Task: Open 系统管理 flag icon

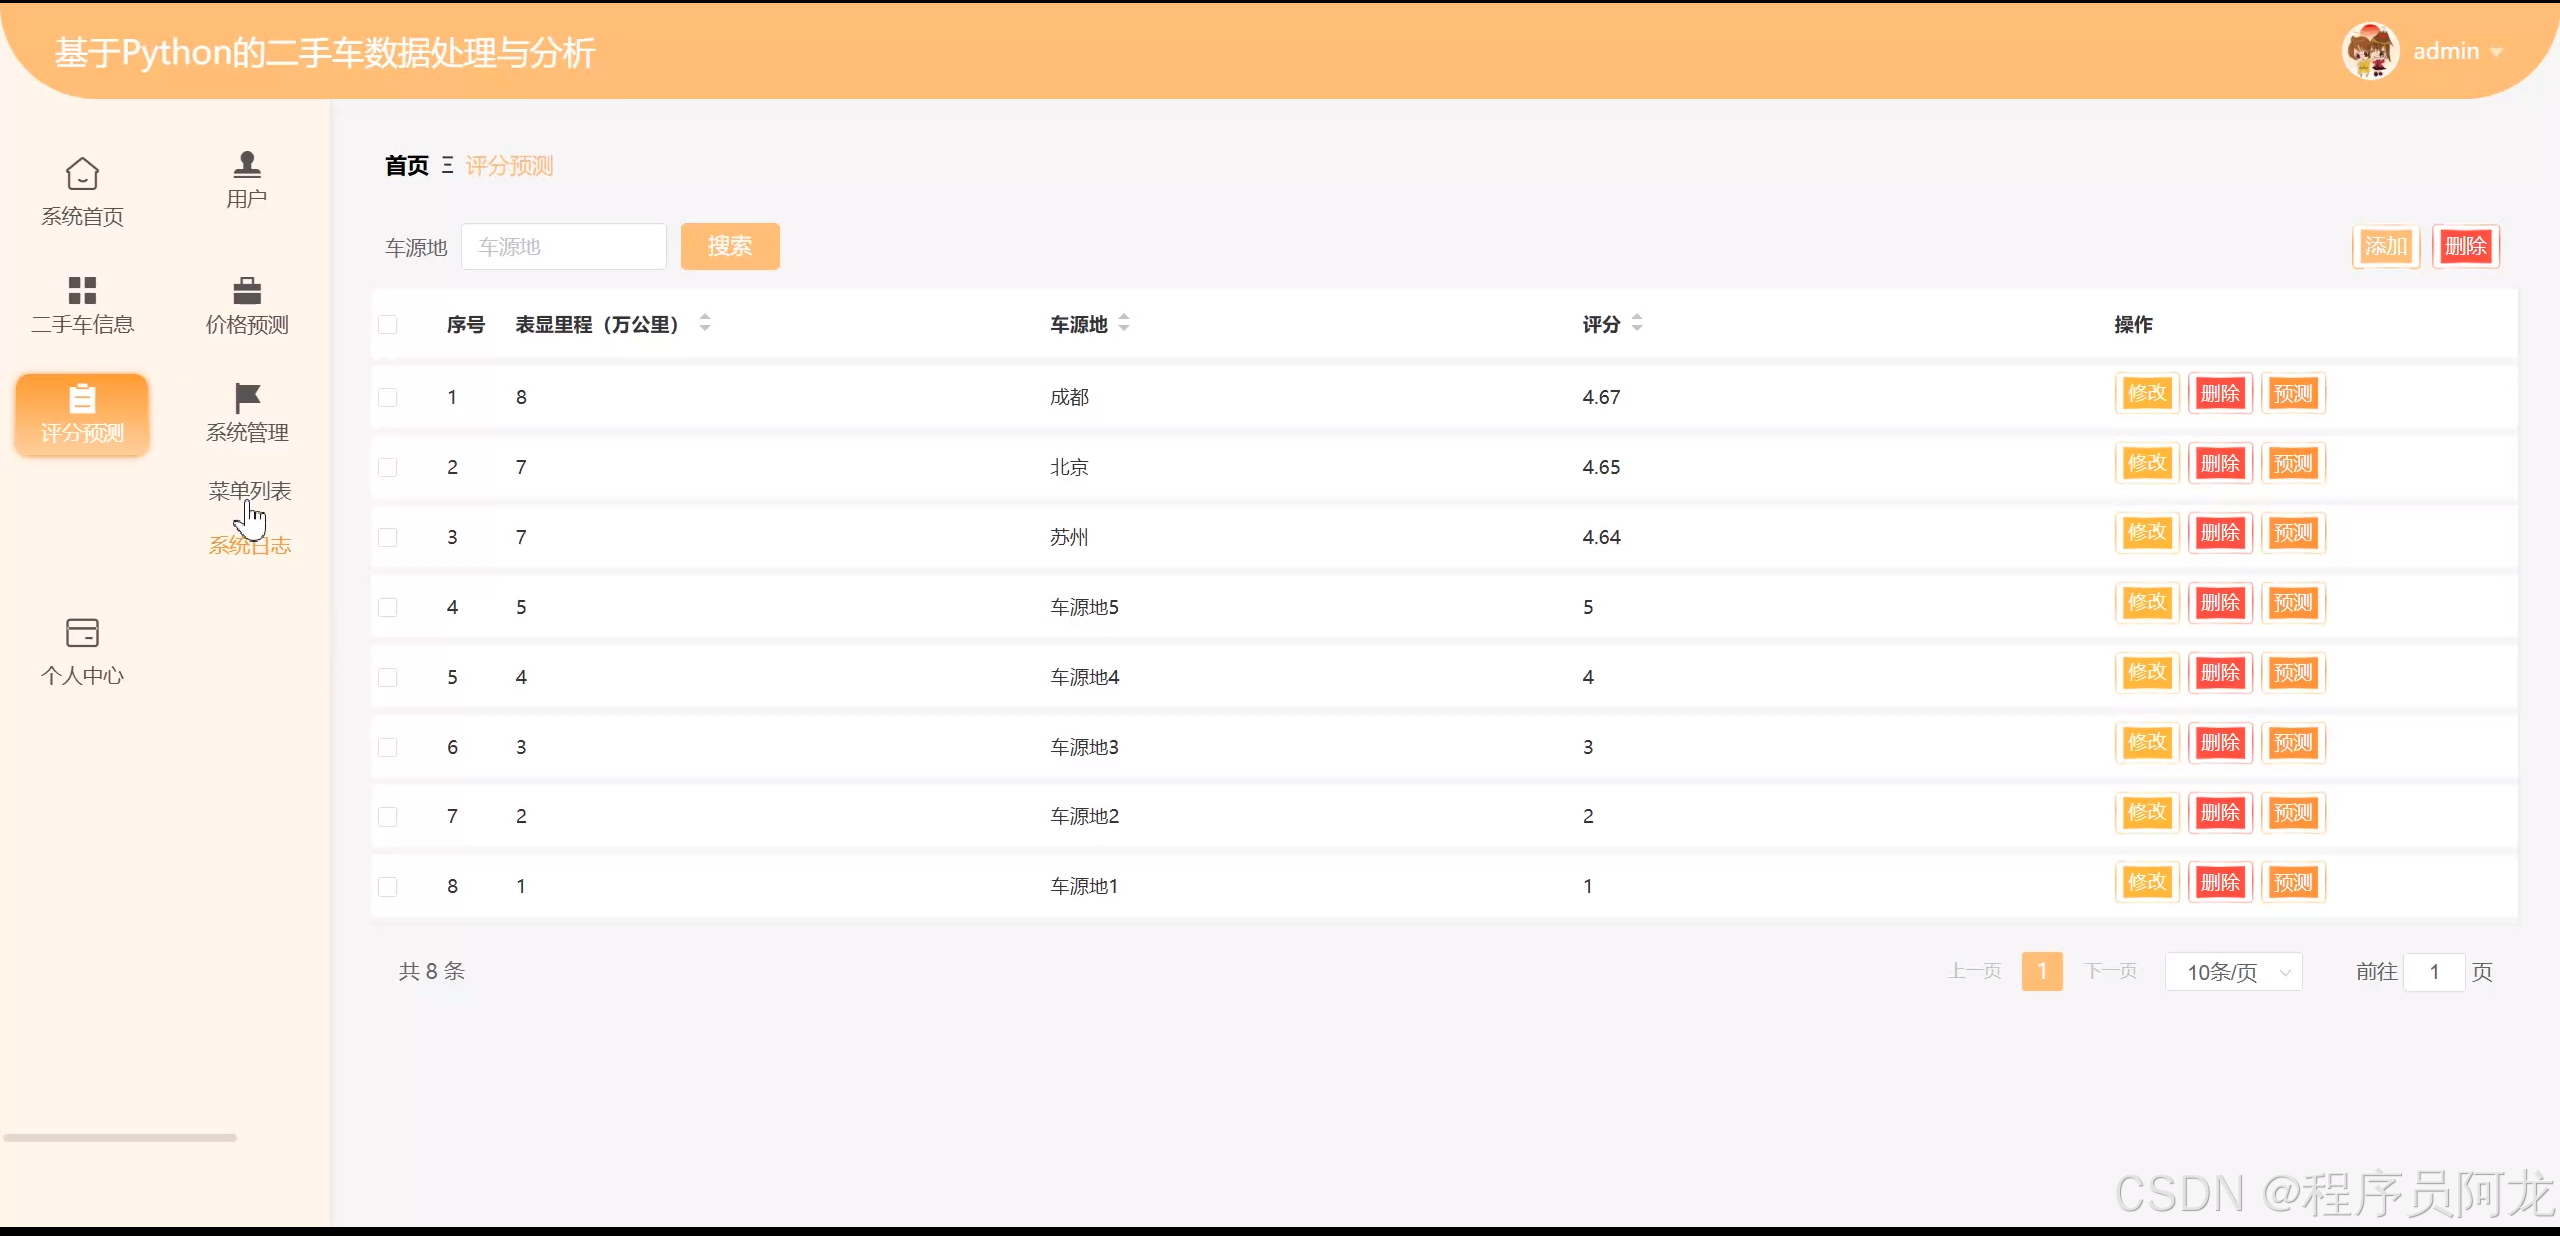Action: (x=247, y=398)
